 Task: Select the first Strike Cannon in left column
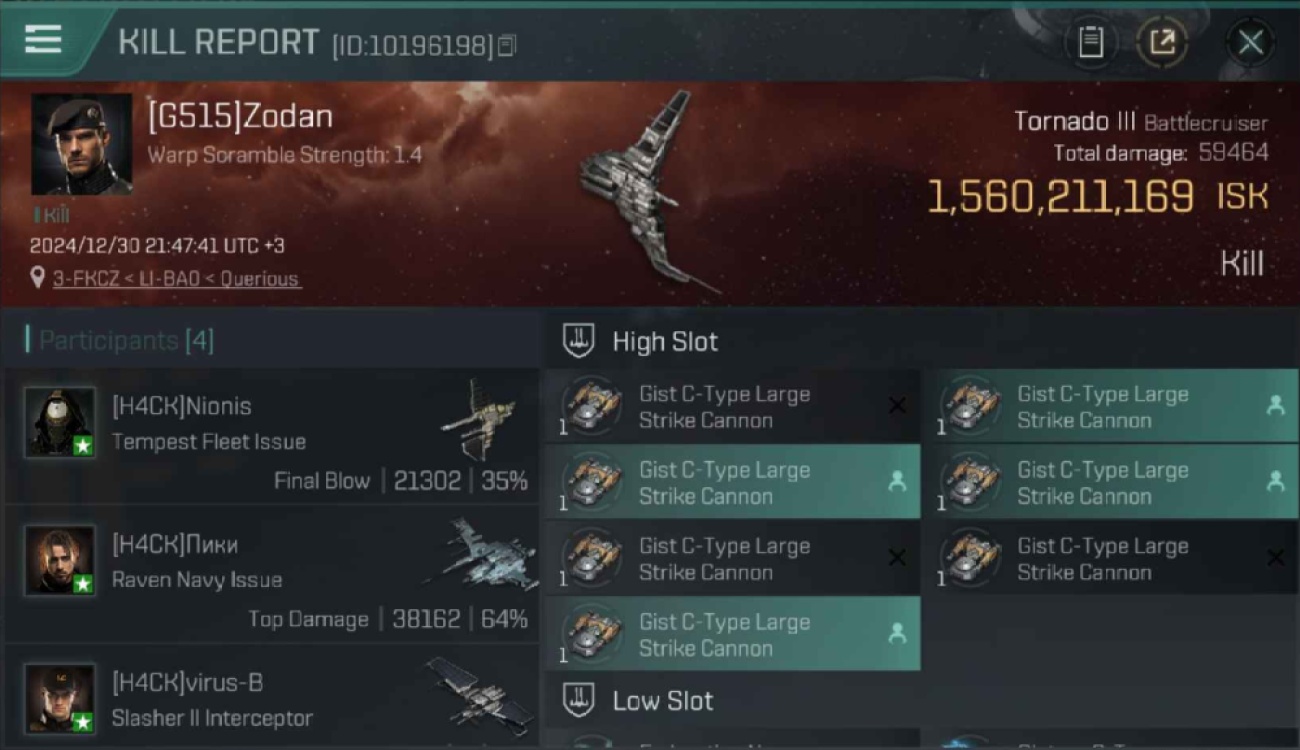[732, 406]
